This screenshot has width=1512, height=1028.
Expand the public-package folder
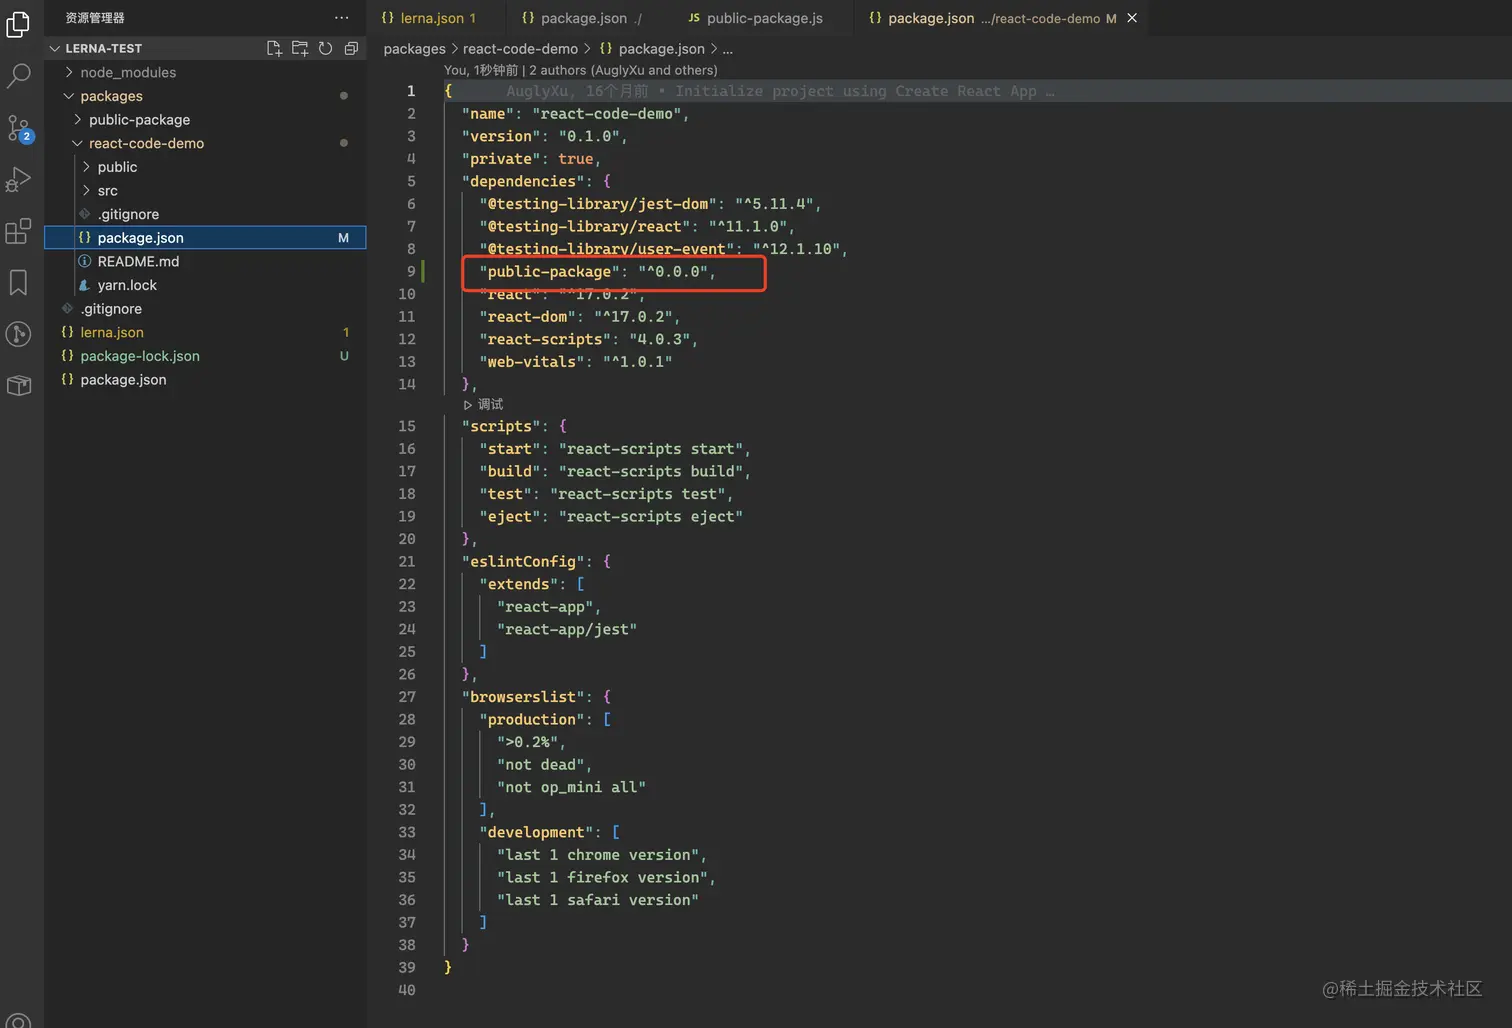point(139,119)
